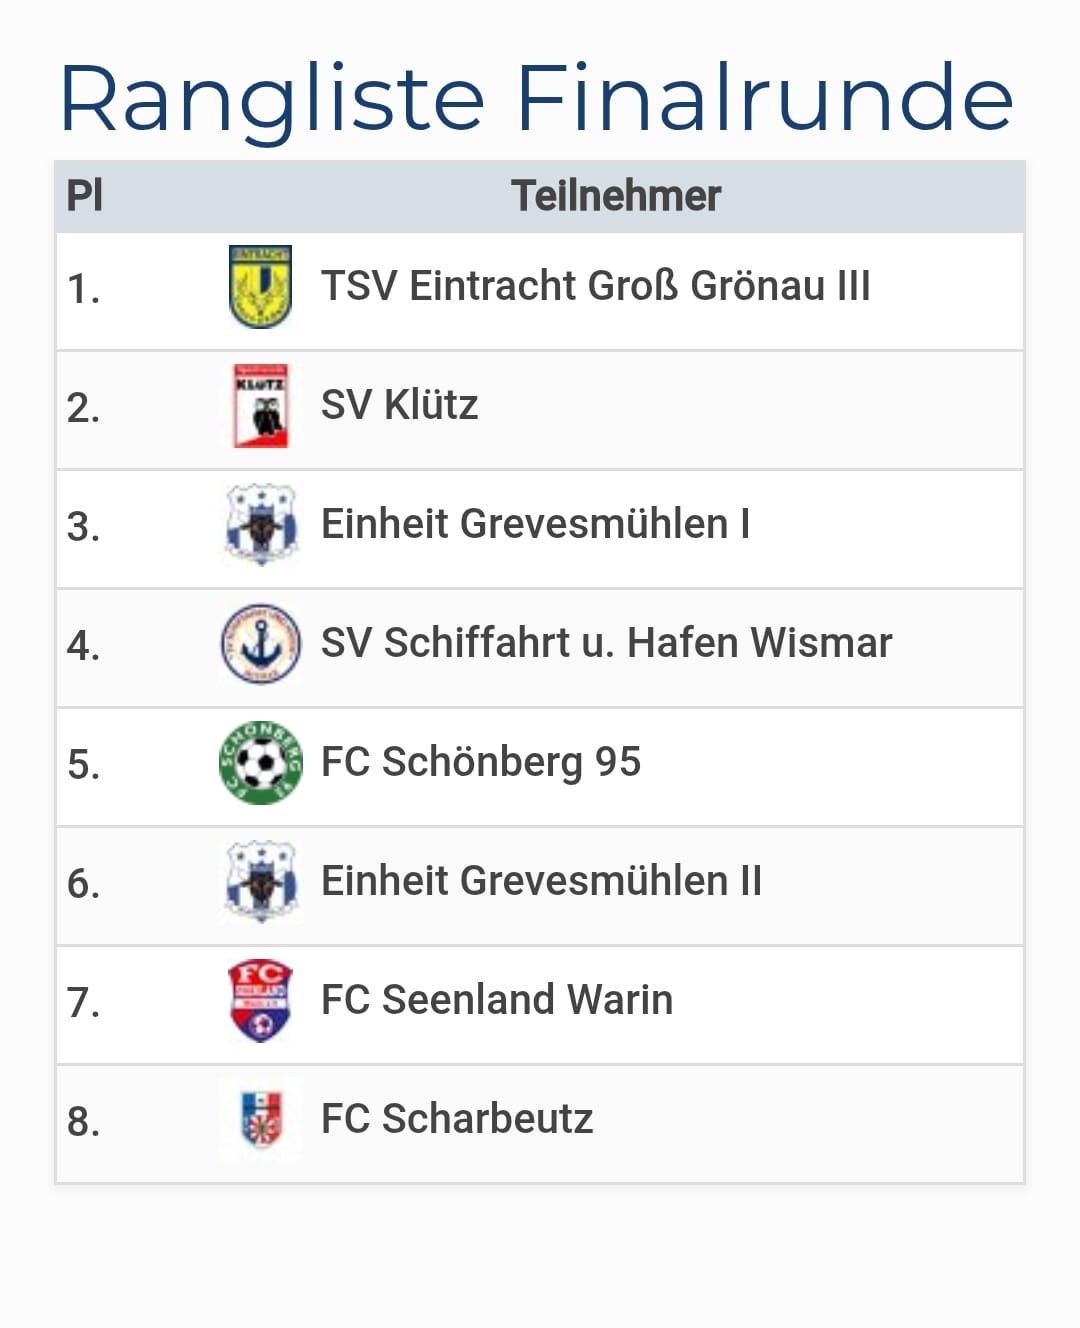1080x1328 pixels.
Task: Select Einheit Grevesmühlen I team name
Action: coord(535,524)
